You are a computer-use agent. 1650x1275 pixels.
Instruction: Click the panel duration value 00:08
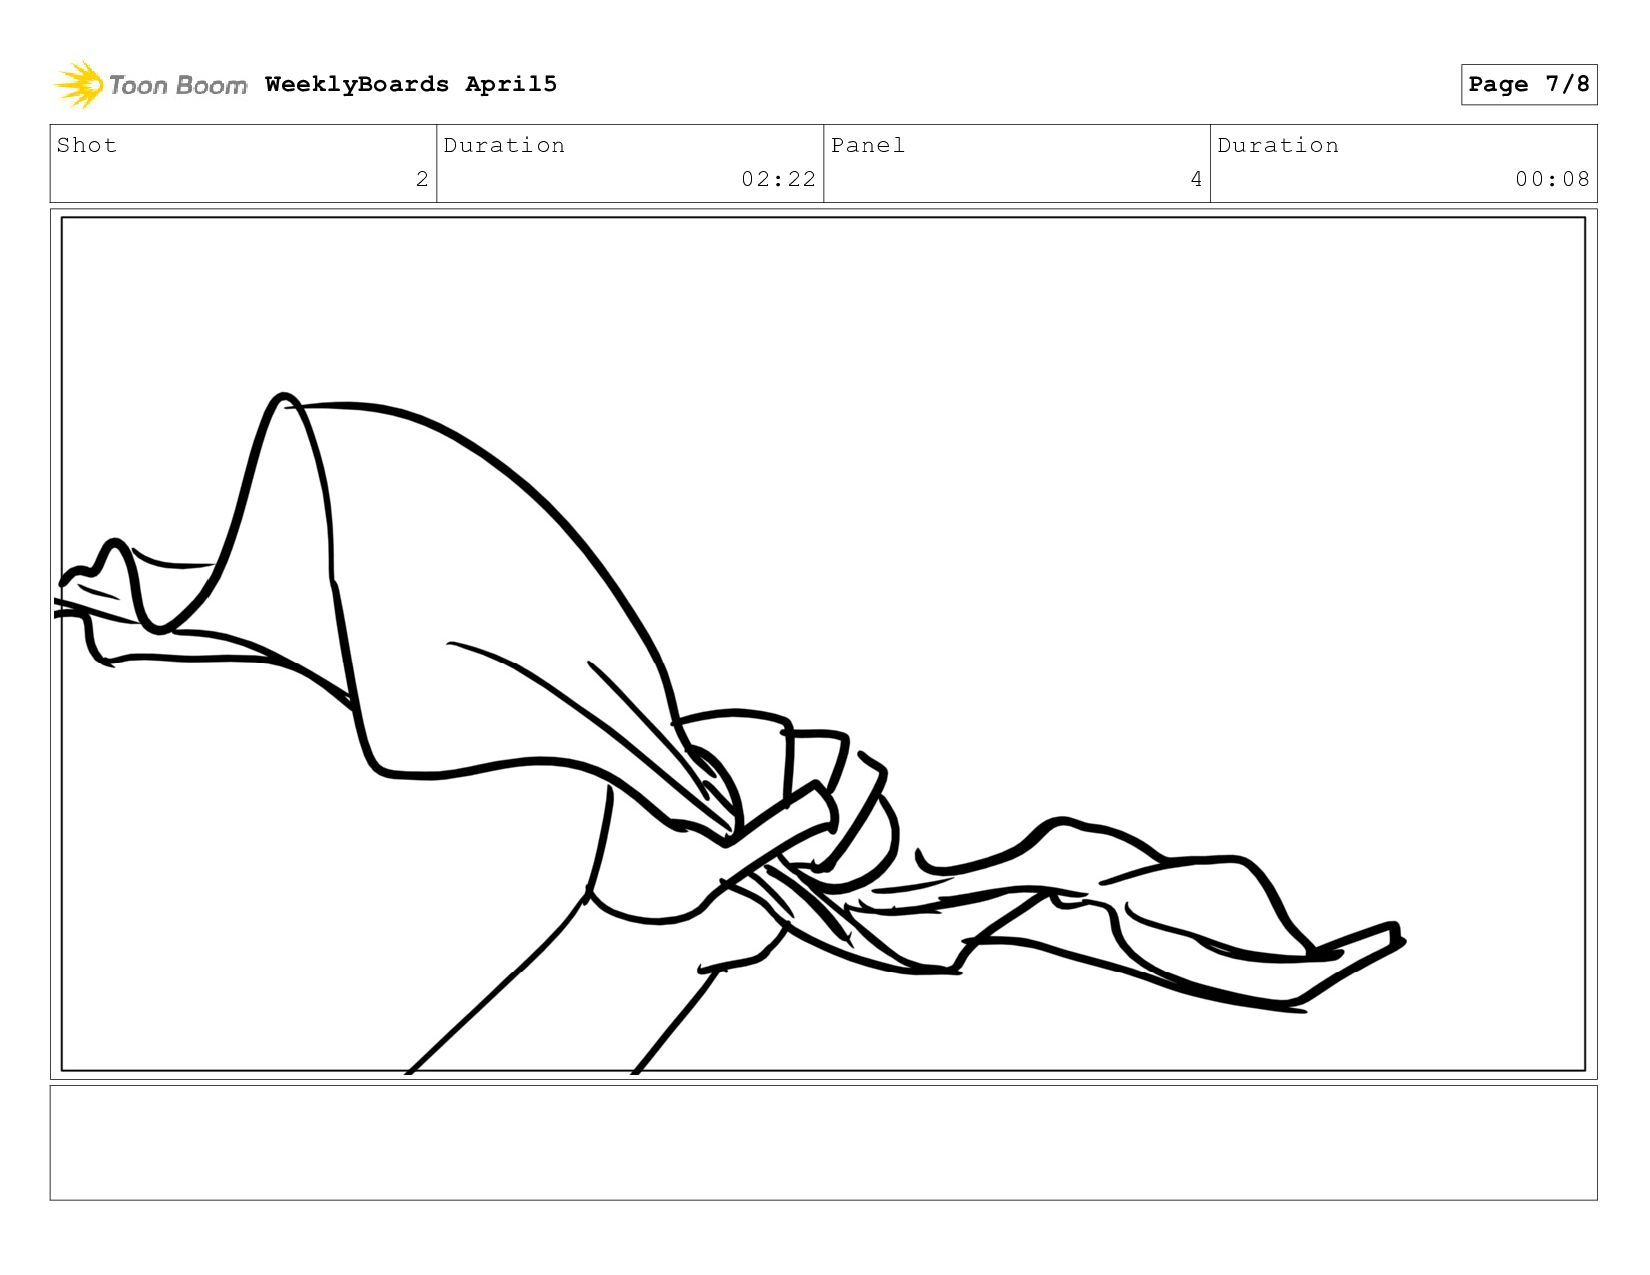pyautogui.click(x=1552, y=179)
